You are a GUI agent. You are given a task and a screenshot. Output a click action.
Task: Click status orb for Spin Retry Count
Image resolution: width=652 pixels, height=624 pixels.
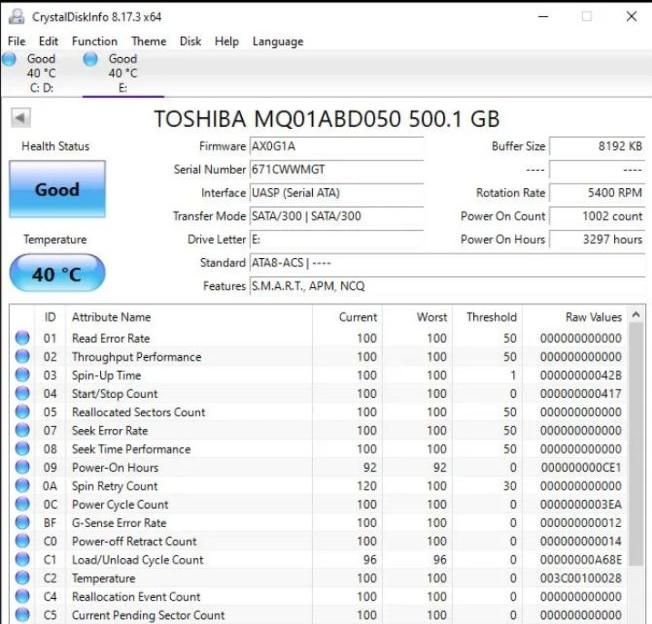(x=22, y=486)
